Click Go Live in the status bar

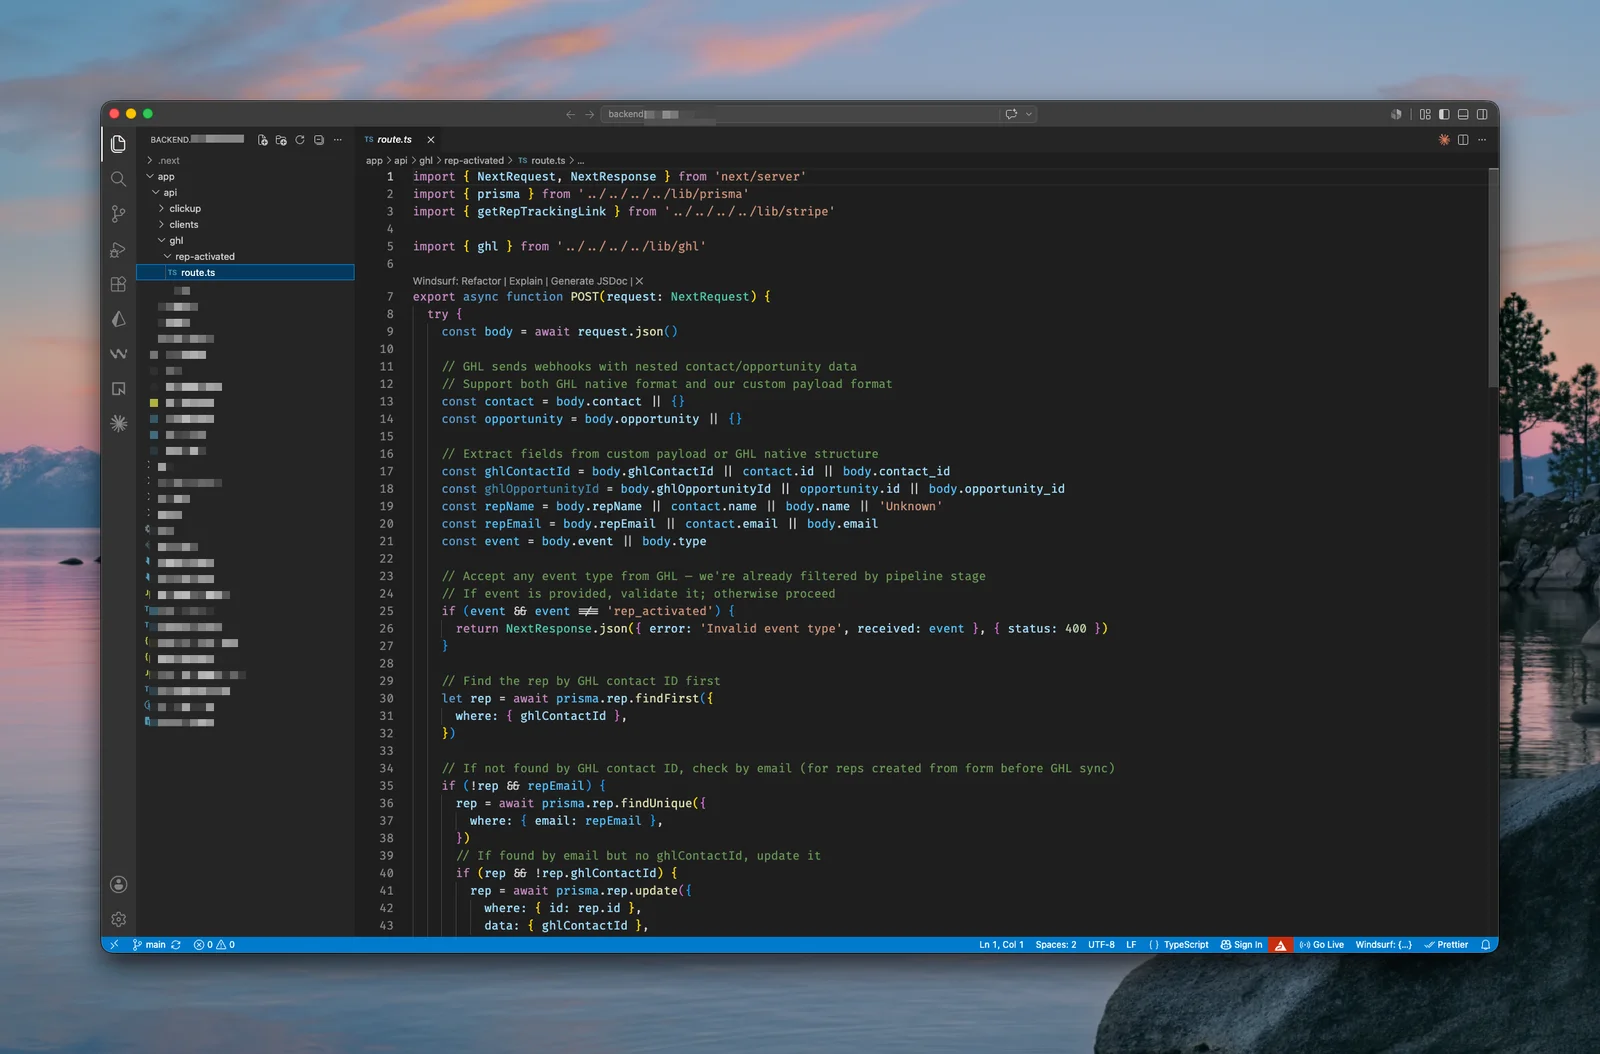[1321, 945]
